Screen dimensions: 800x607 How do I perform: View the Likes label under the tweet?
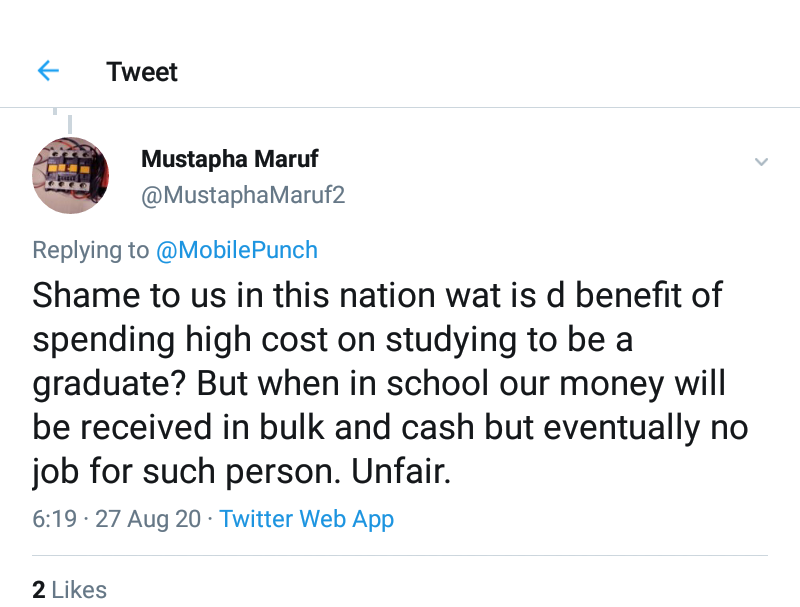(x=79, y=590)
